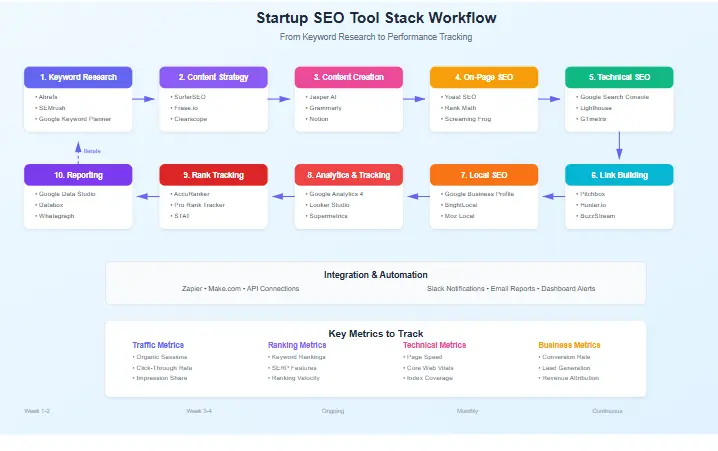Click the 'Notion' bullet item

[317, 119]
